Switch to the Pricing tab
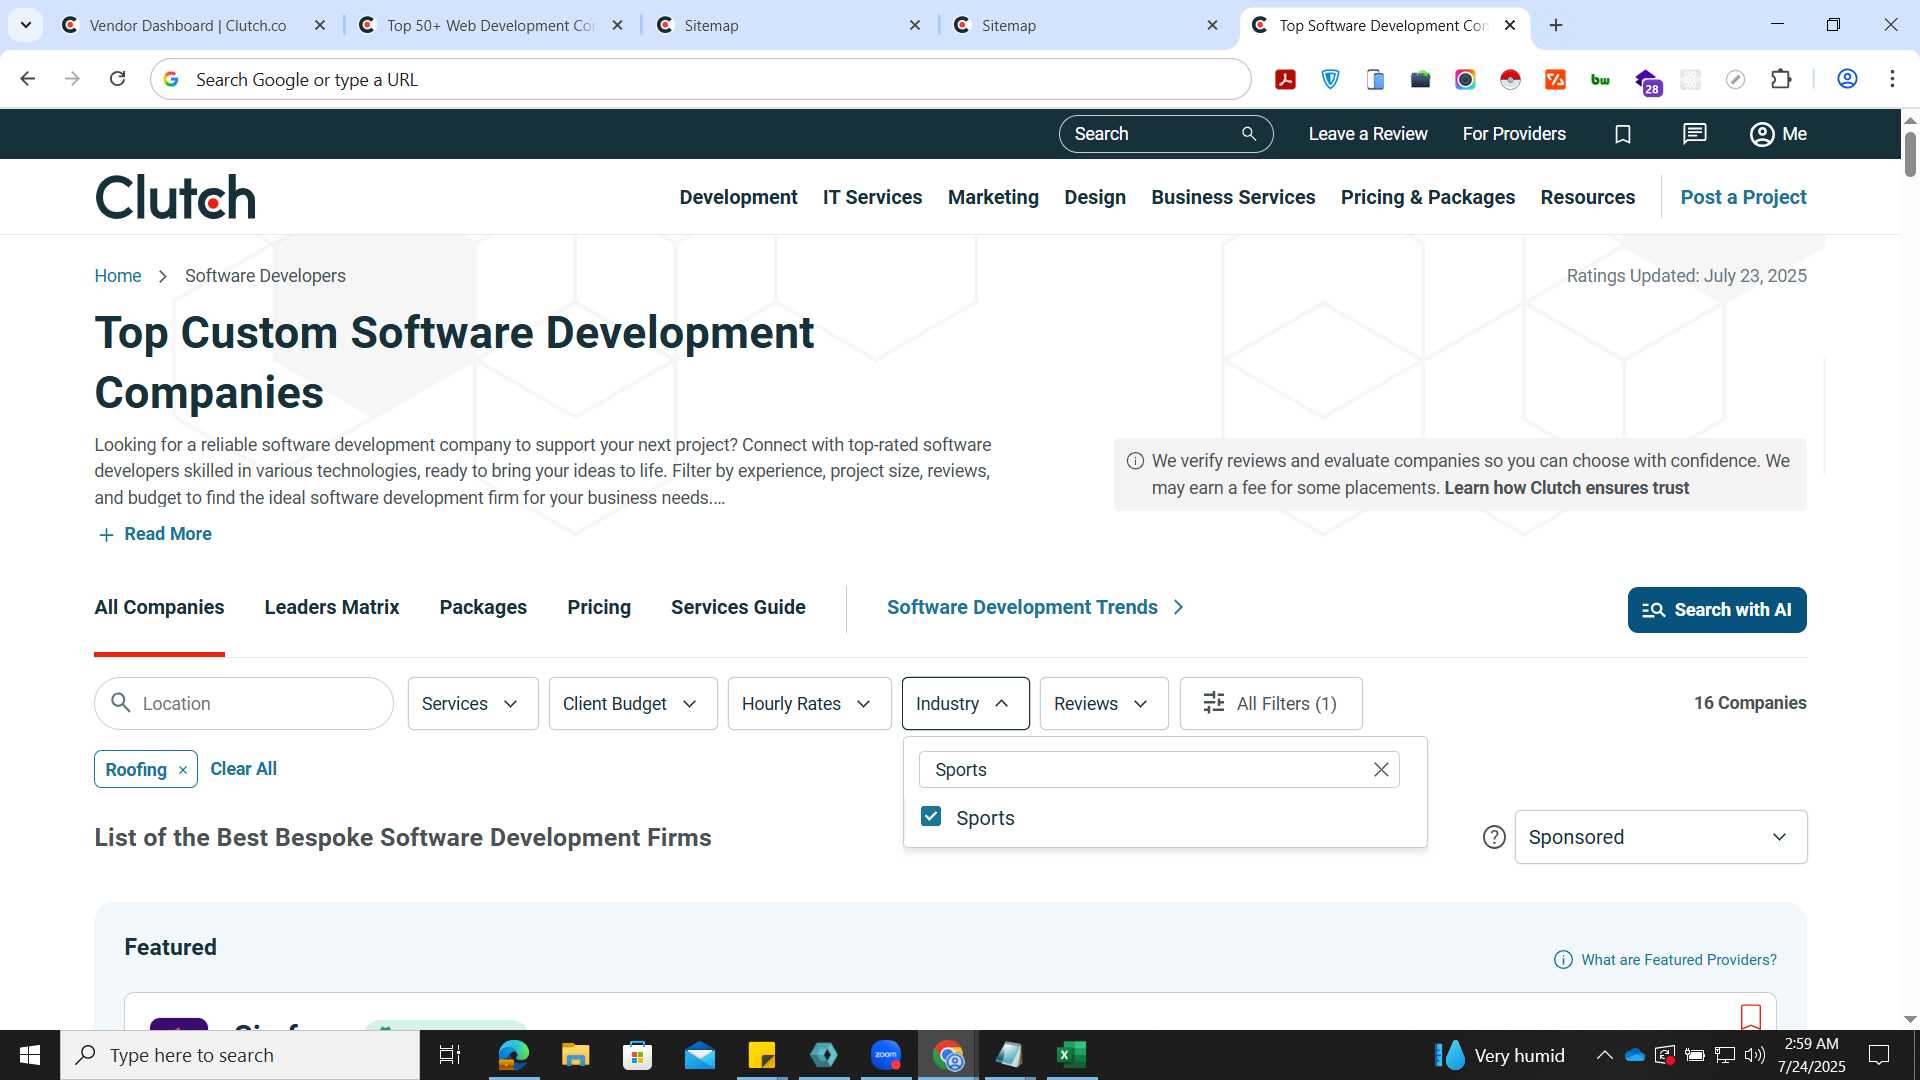Screen dimensions: 1920x1080 click(599, 607)
